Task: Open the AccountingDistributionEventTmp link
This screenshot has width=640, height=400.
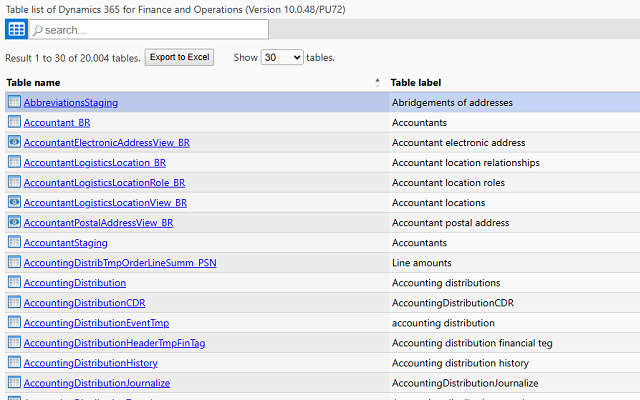Action: [x=96, y=323]
